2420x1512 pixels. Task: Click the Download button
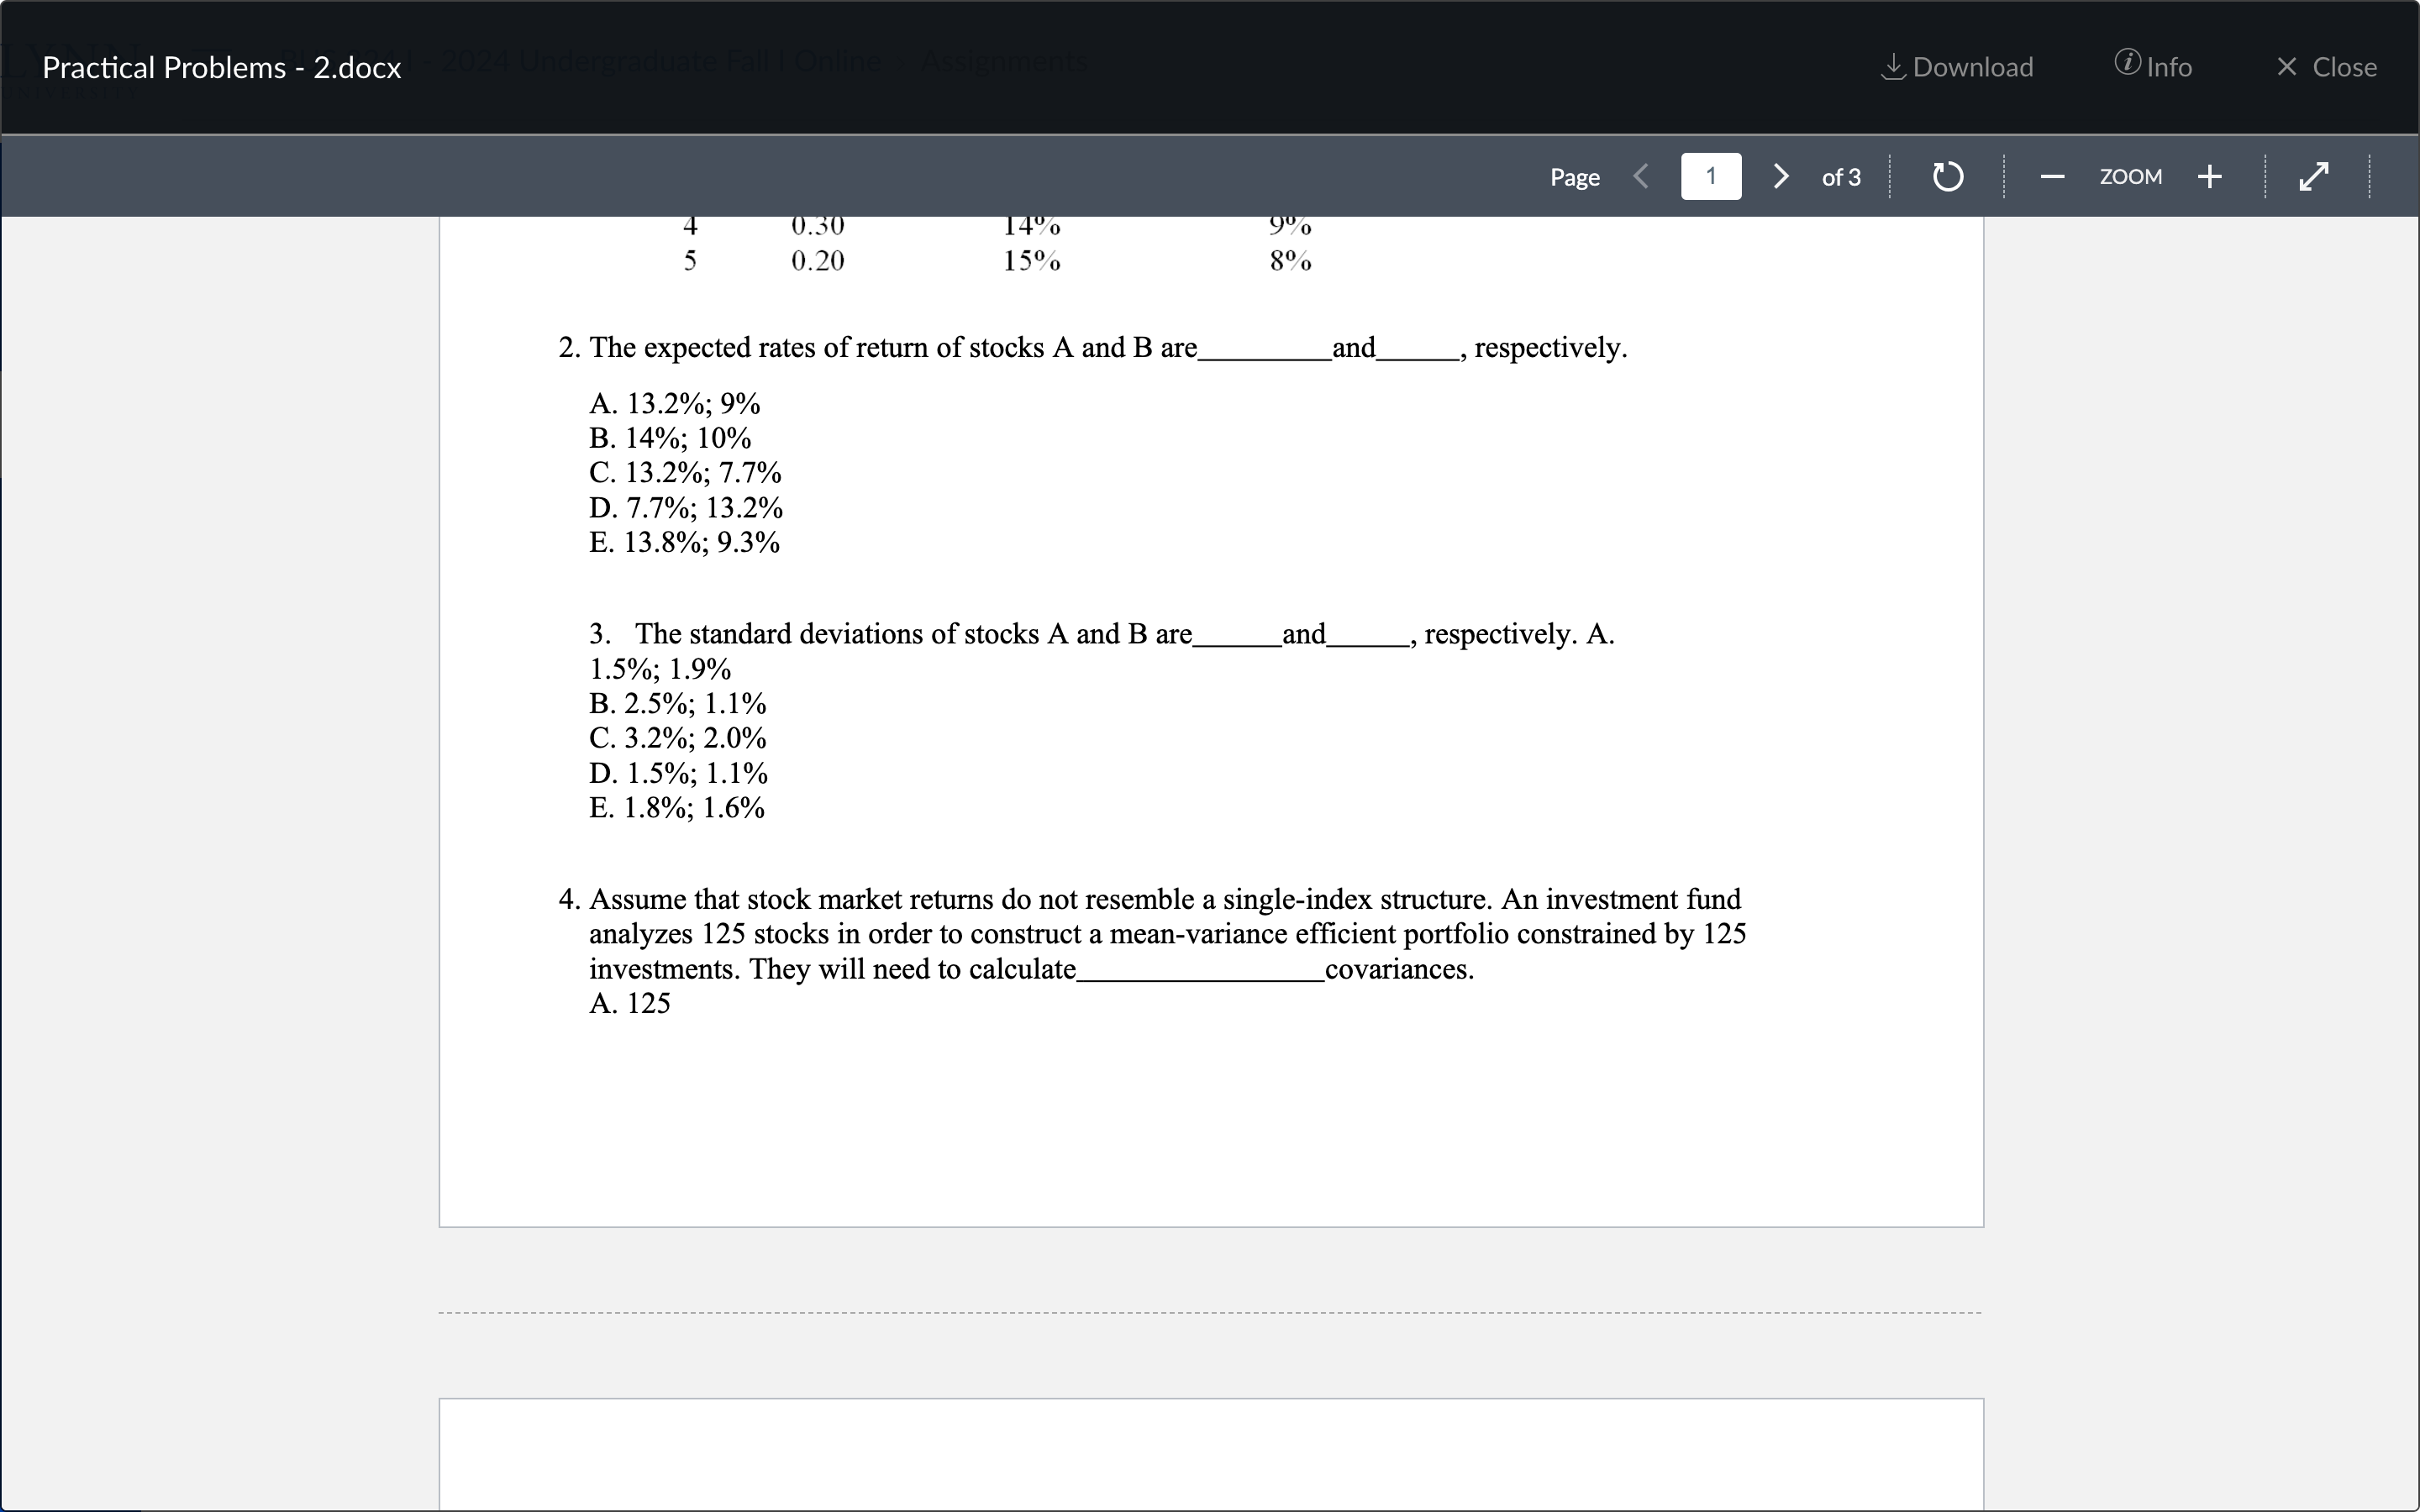coord(1955,66)
